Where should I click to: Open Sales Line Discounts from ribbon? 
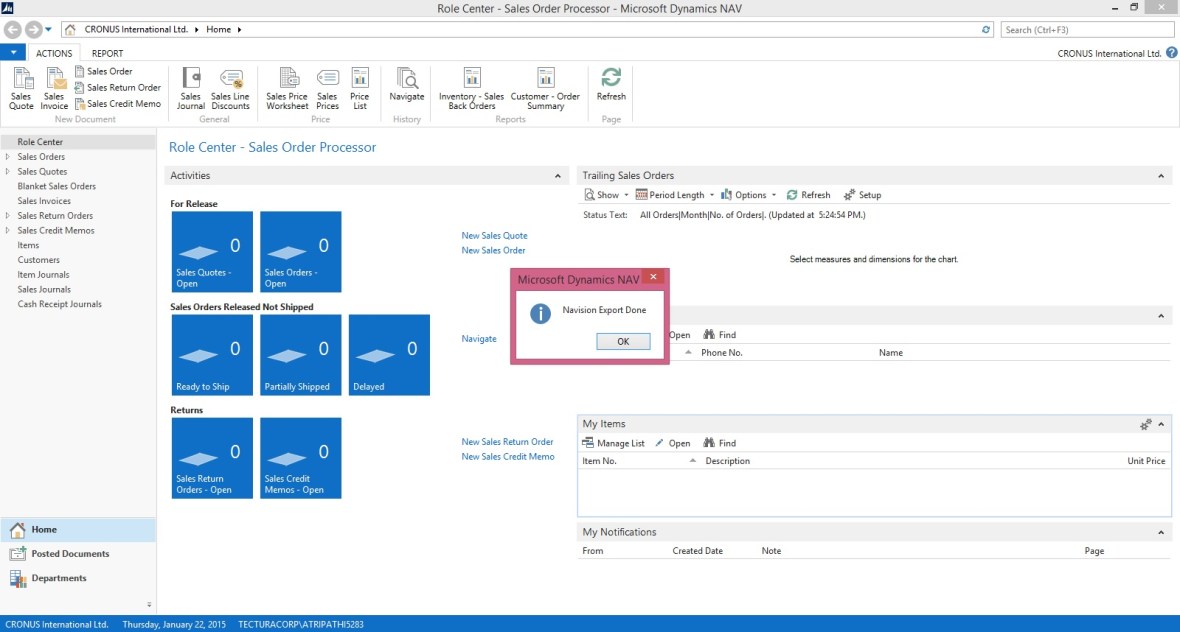tap(230, 88)
